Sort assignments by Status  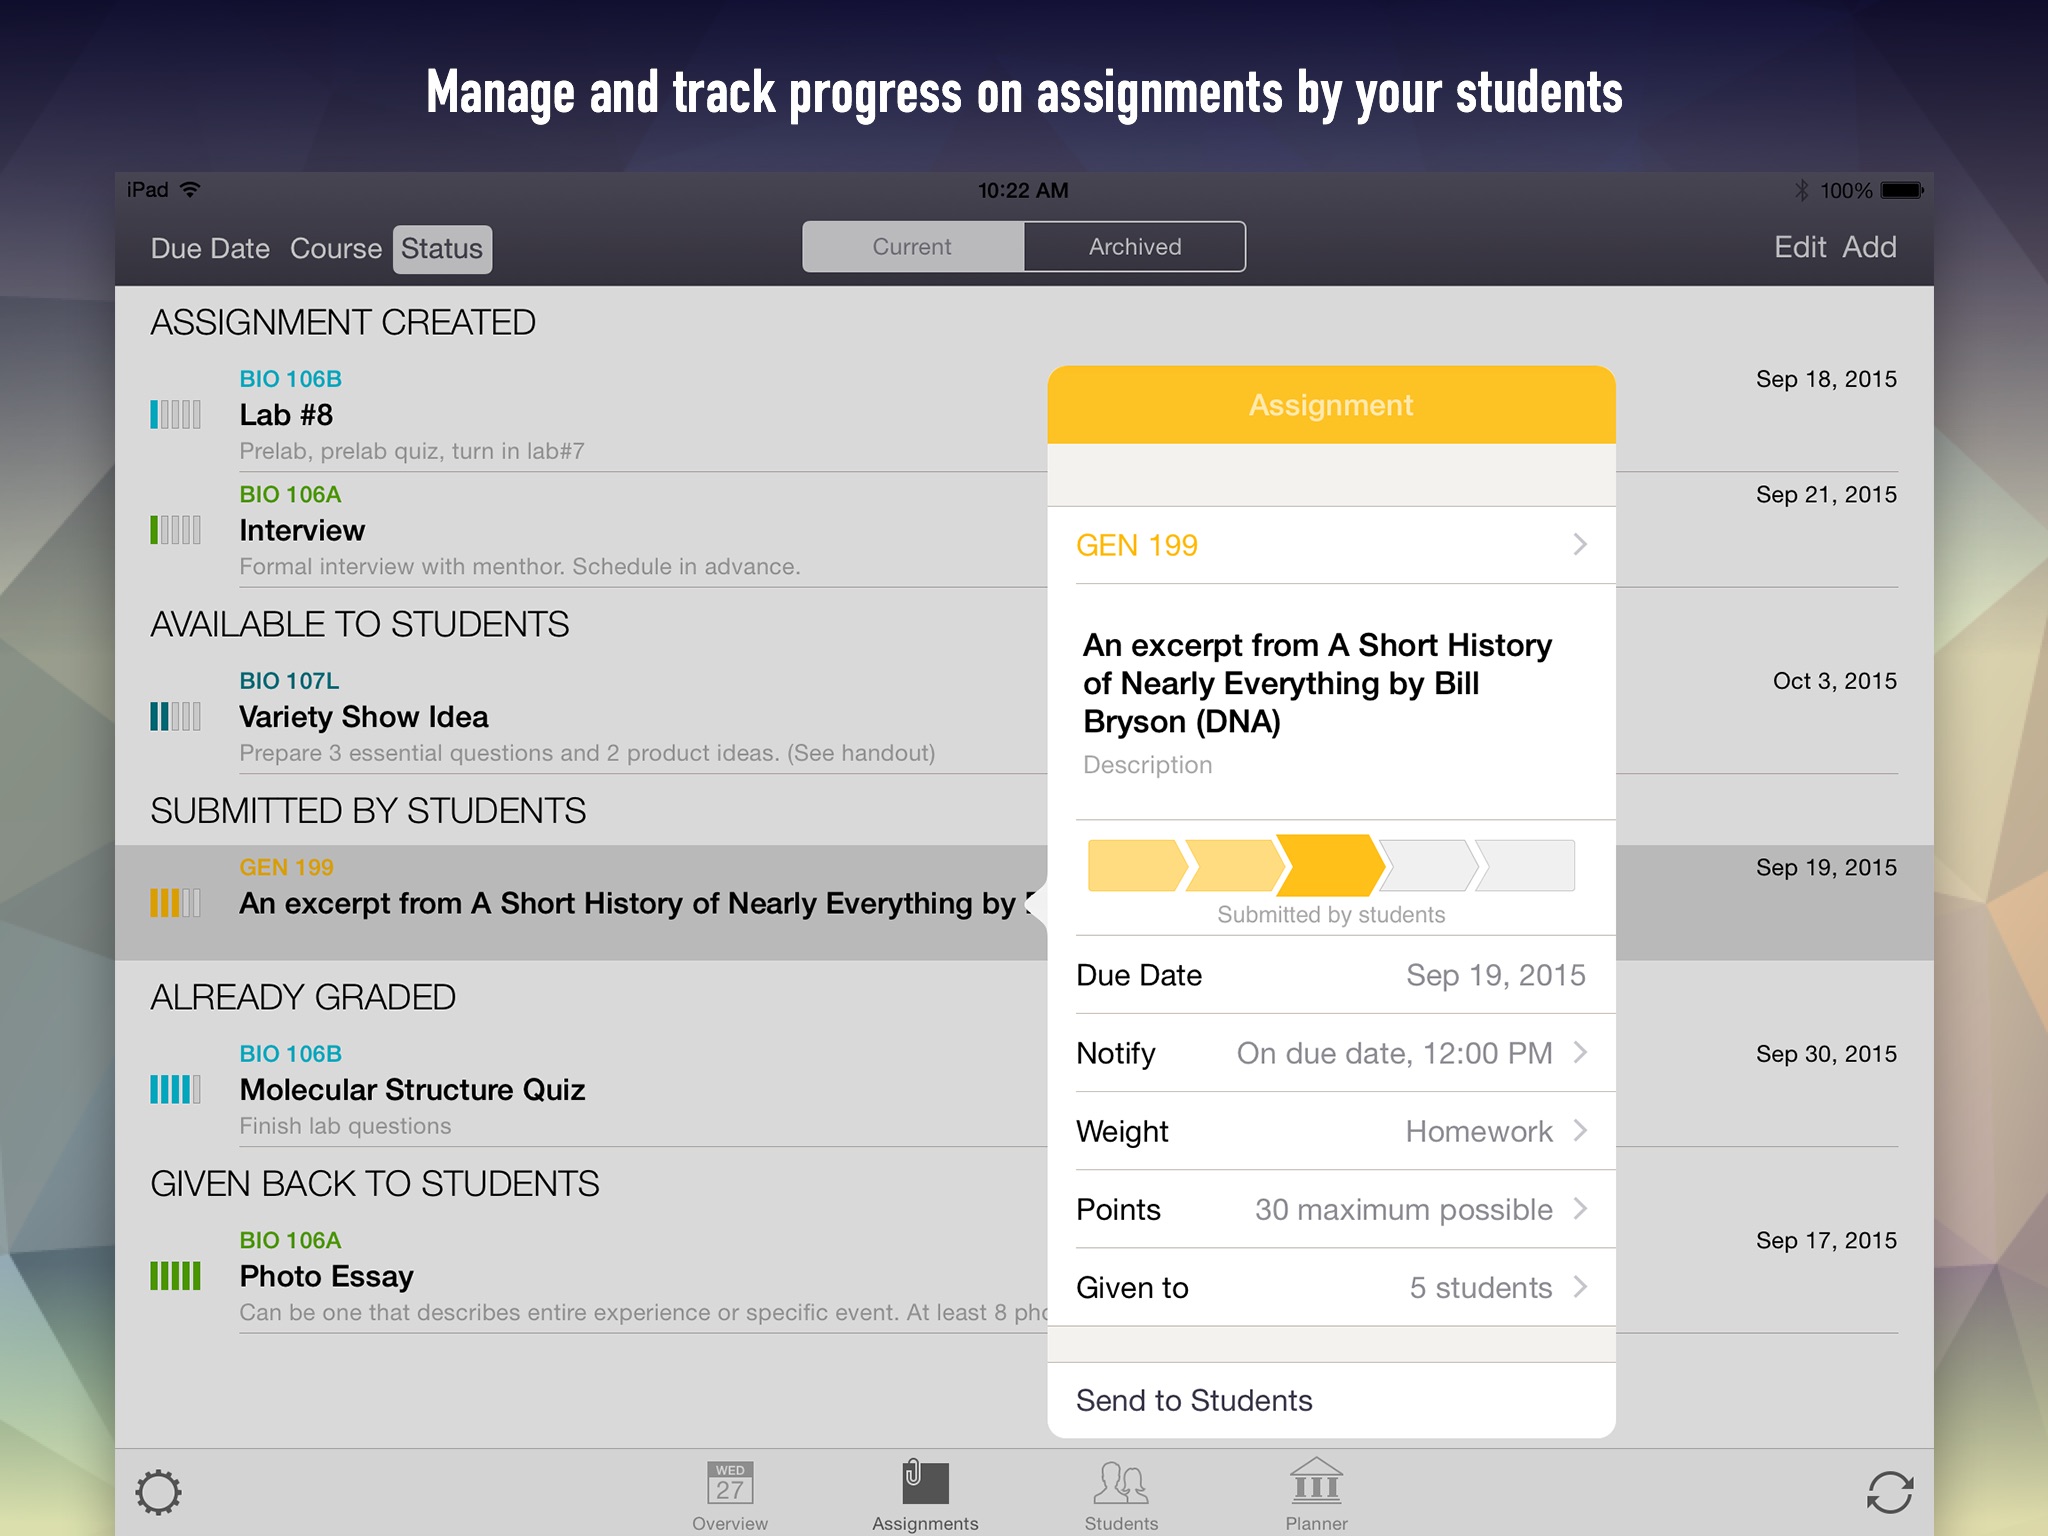442,249
